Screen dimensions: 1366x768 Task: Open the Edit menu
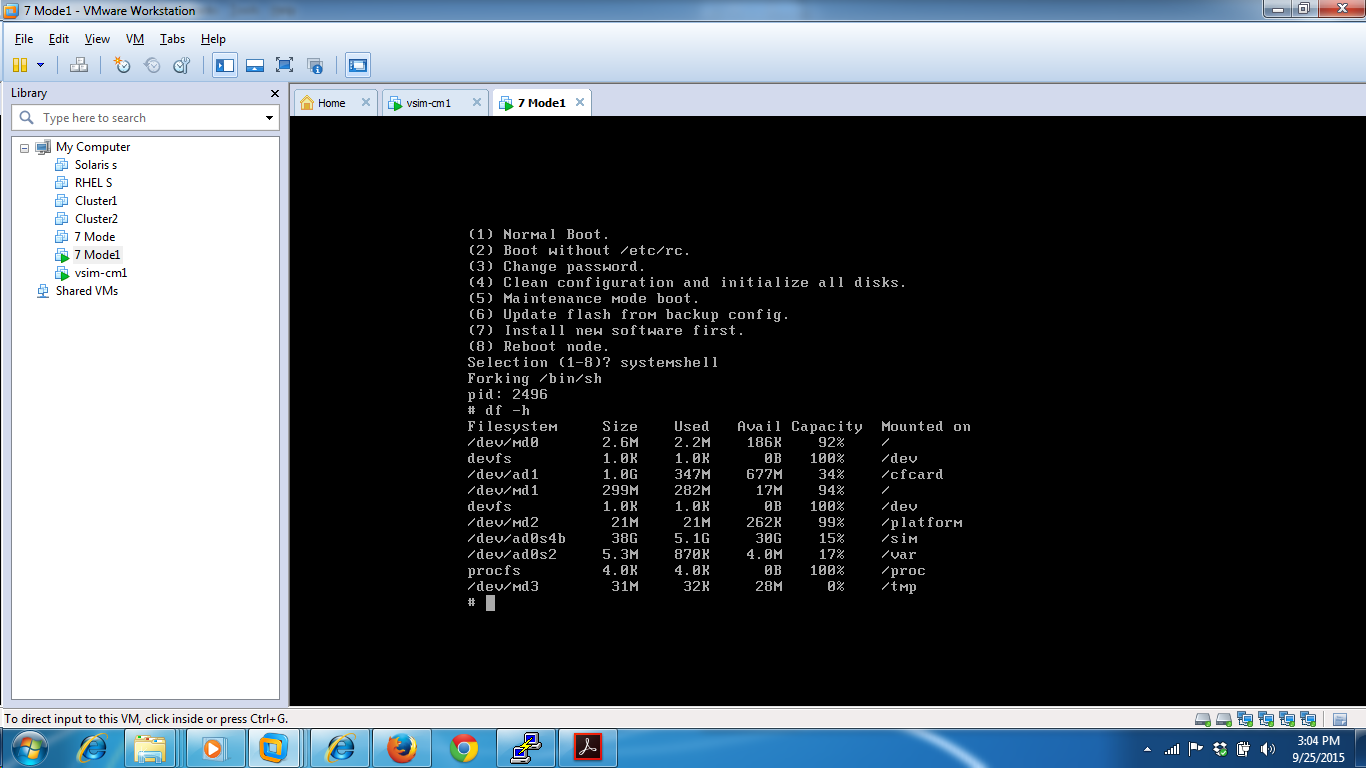point(59,39)
